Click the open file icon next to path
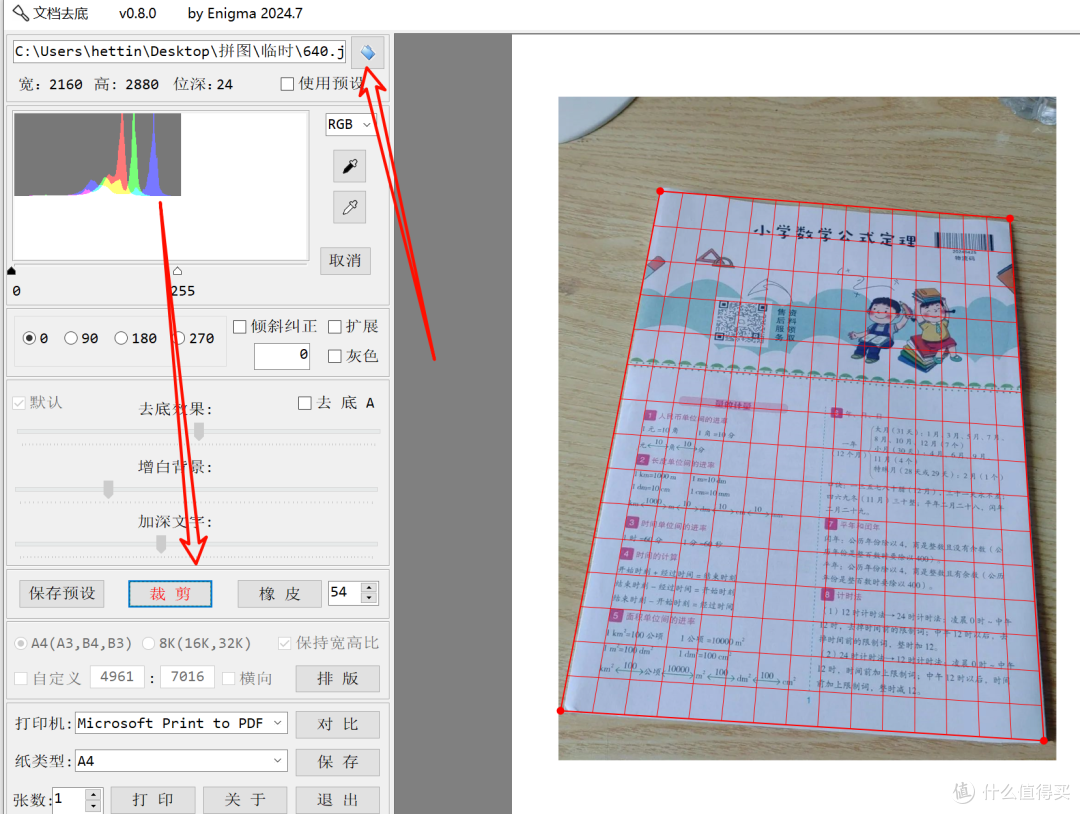1080x814 pixels. [368, 52]
